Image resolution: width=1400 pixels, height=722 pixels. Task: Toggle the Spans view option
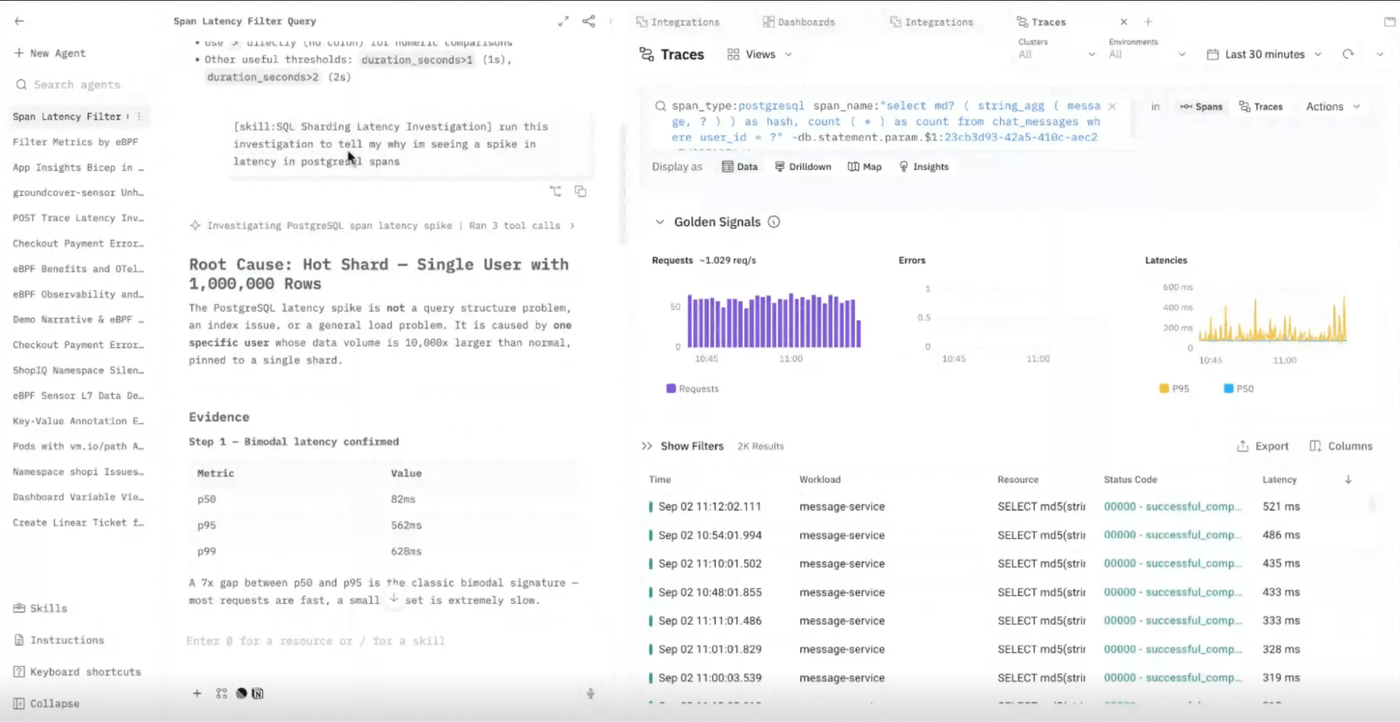[1201, 106]
